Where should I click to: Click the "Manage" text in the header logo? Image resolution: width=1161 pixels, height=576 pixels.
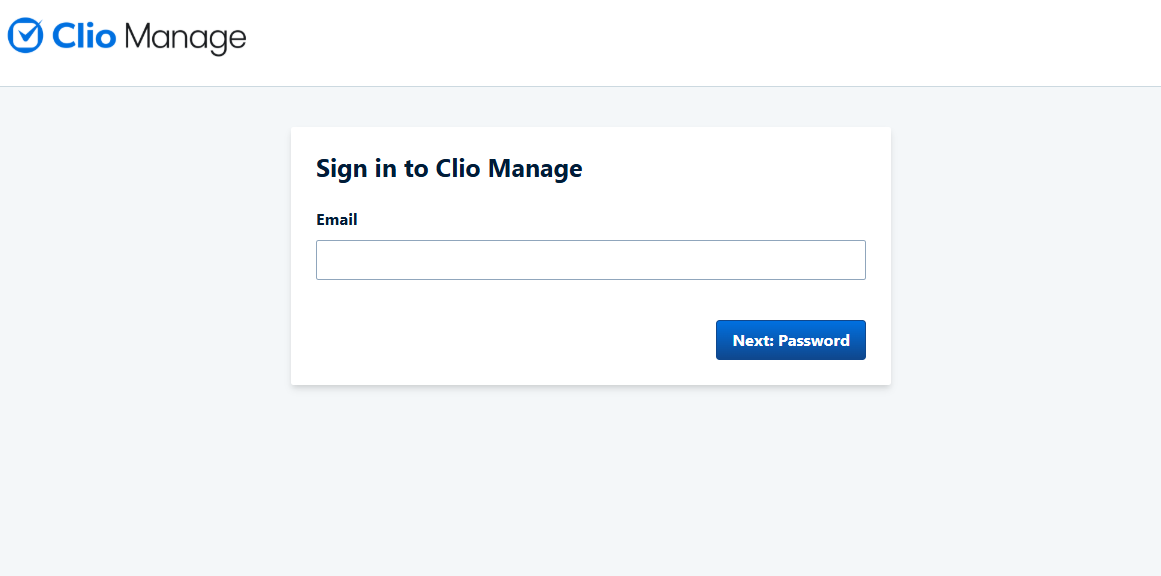coord(186,39)
